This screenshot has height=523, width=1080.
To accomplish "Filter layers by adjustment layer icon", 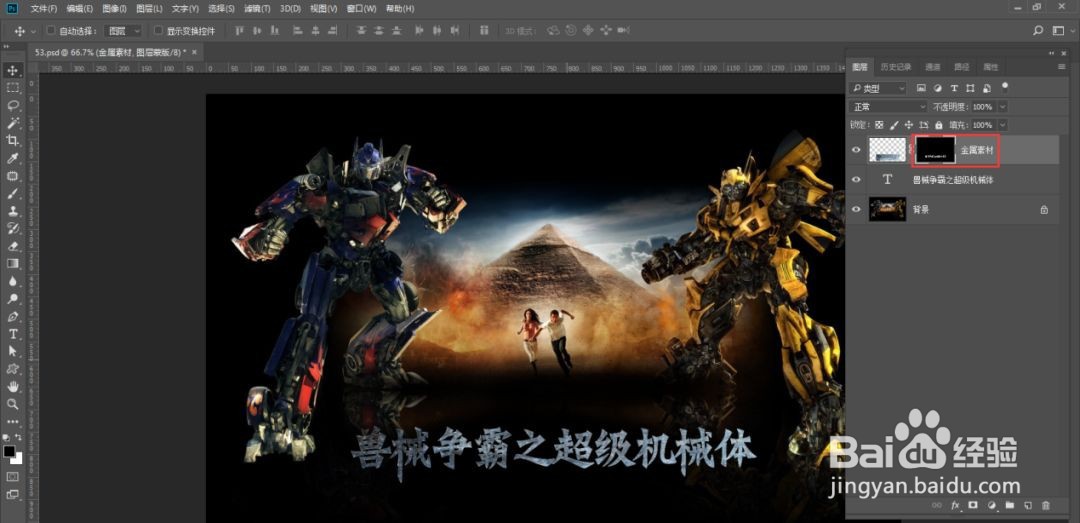I will tap(937, 88).
